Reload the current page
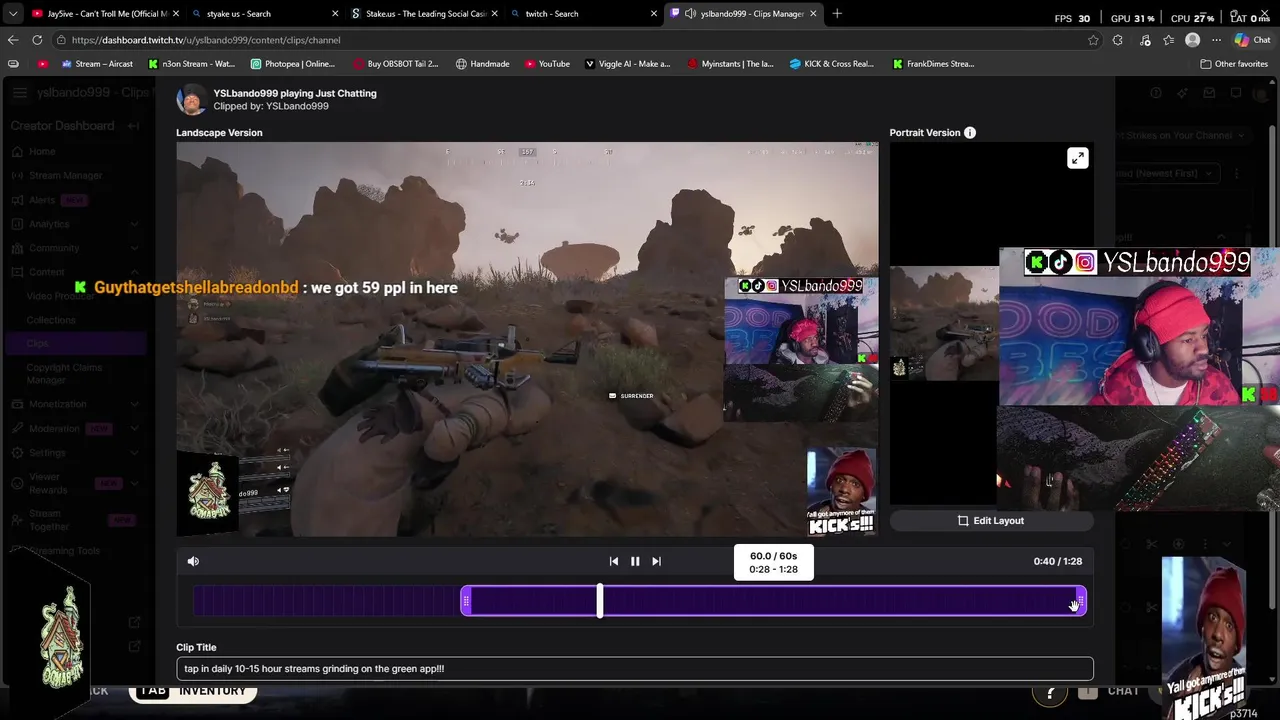Screen dimensions: 1280x720 tap(37, 40)
